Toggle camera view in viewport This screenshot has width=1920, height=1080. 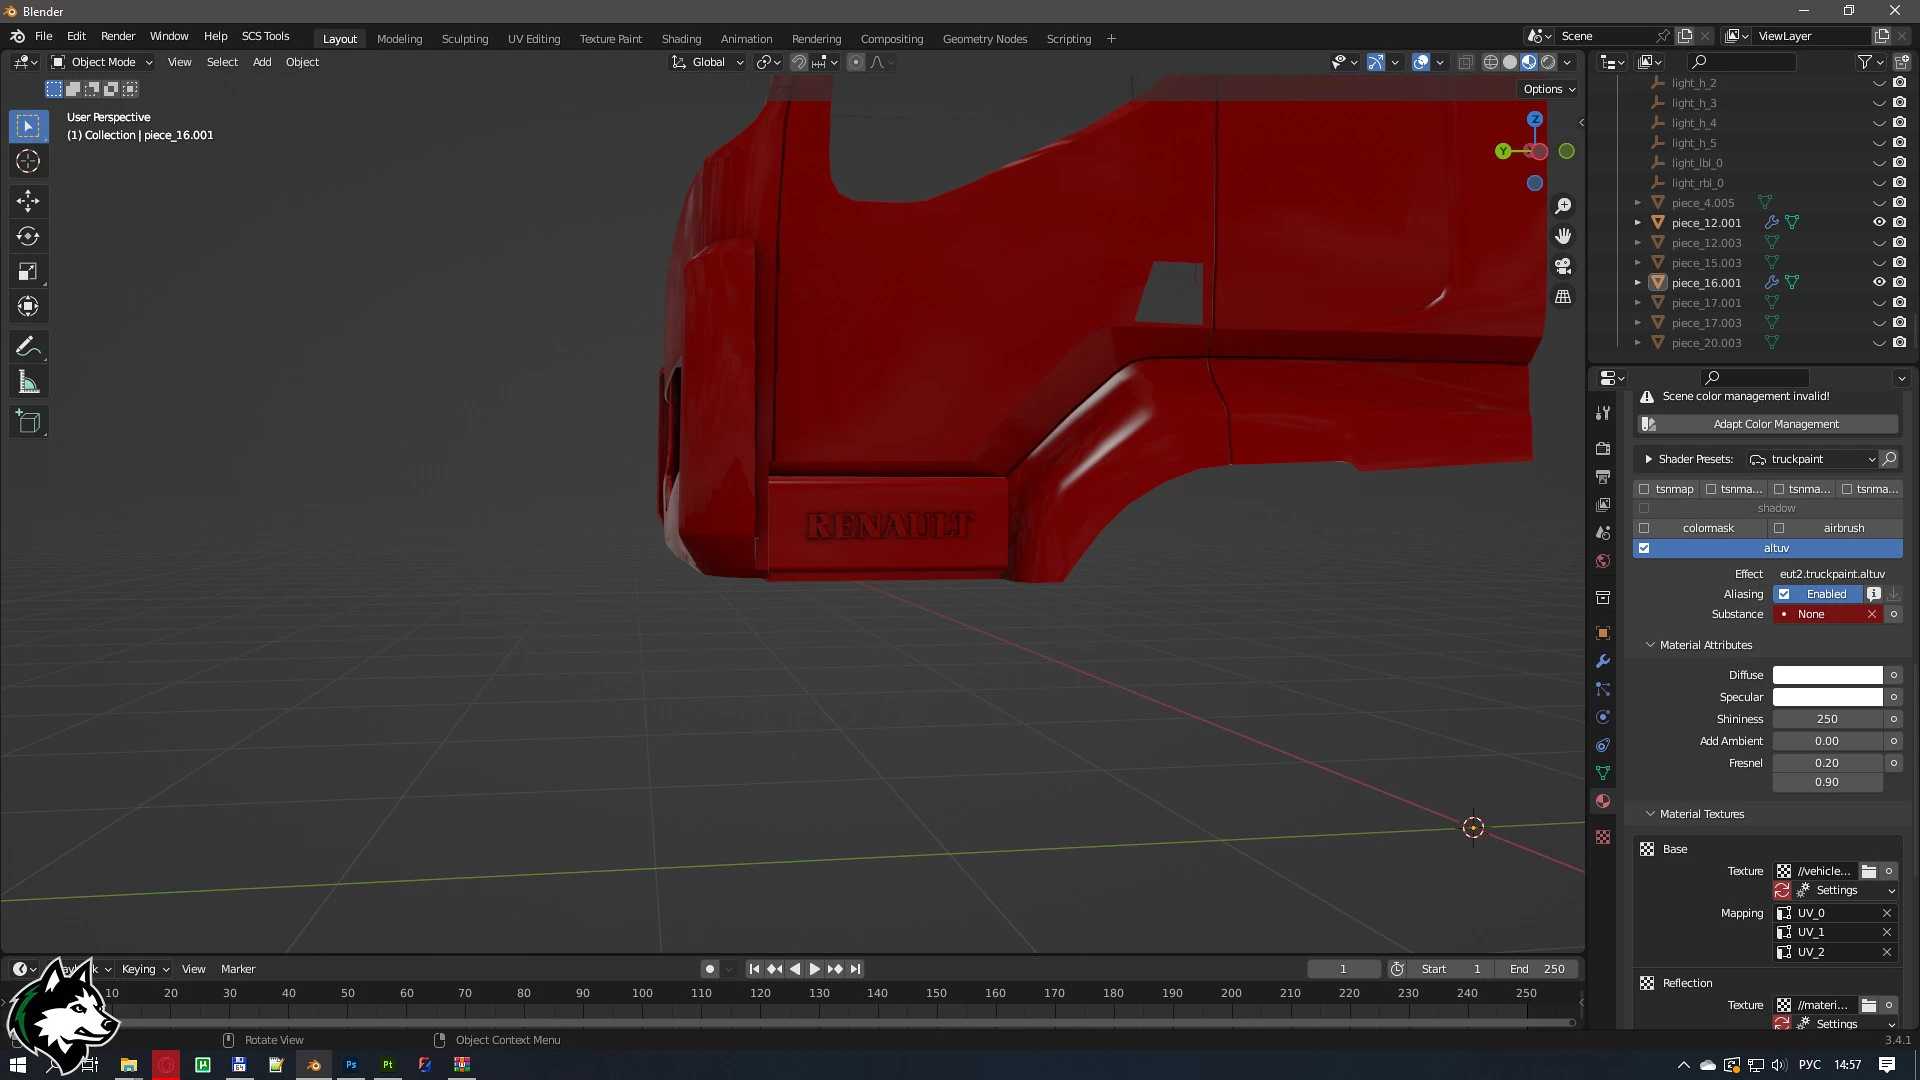[x=1563, y=267]
